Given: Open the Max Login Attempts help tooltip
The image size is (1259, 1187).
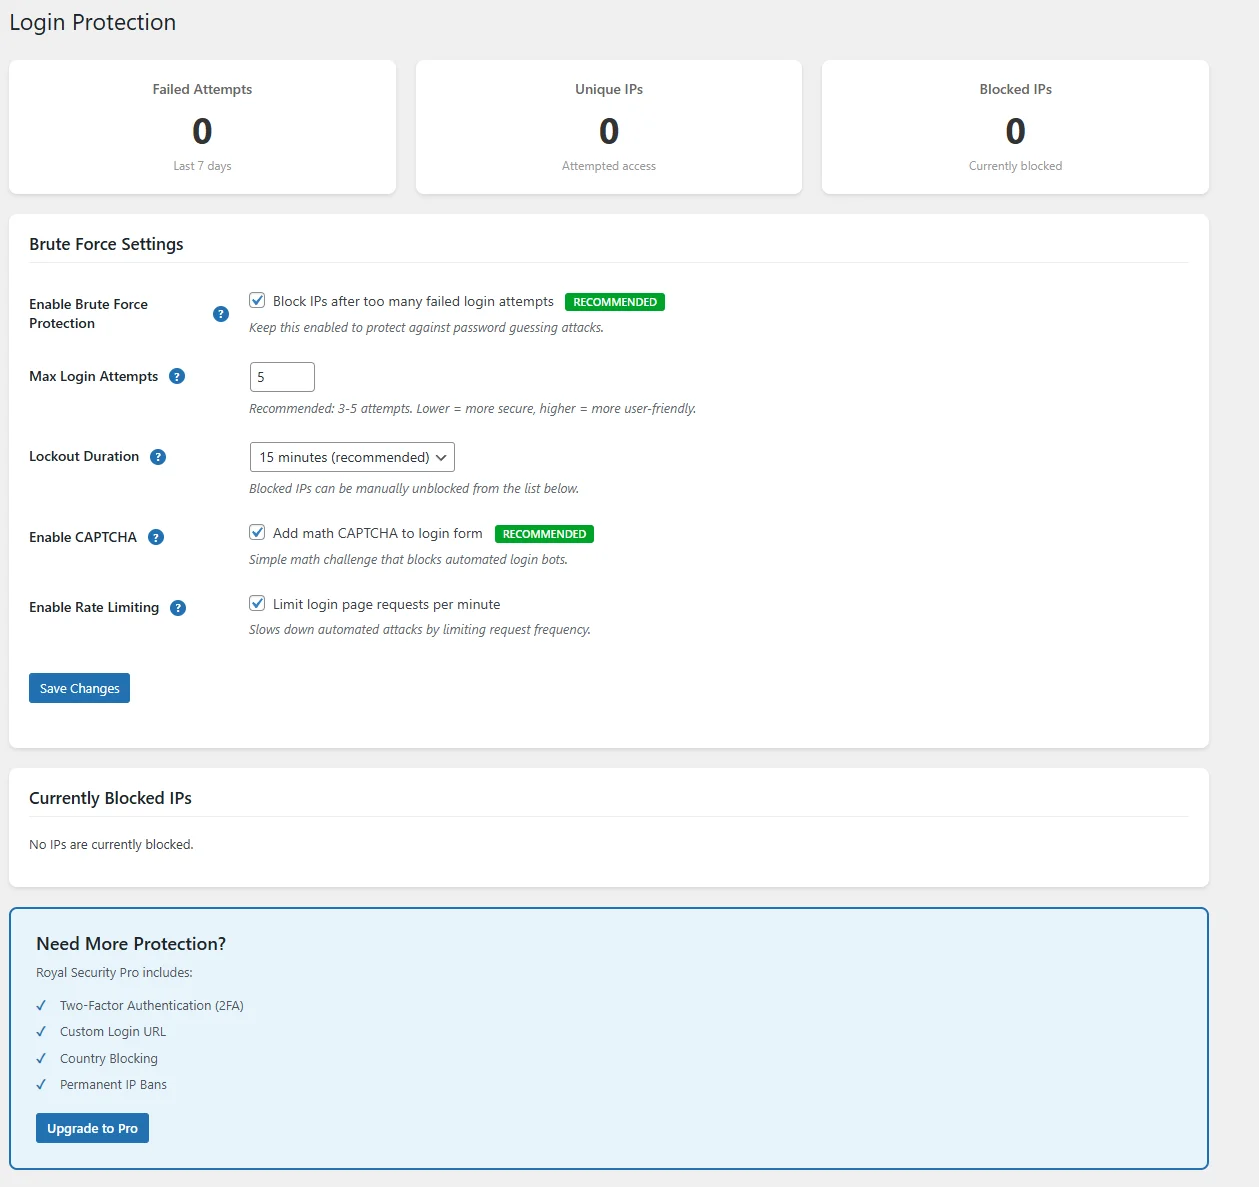Looking at the screenshot, I should (x=177, y=376).
